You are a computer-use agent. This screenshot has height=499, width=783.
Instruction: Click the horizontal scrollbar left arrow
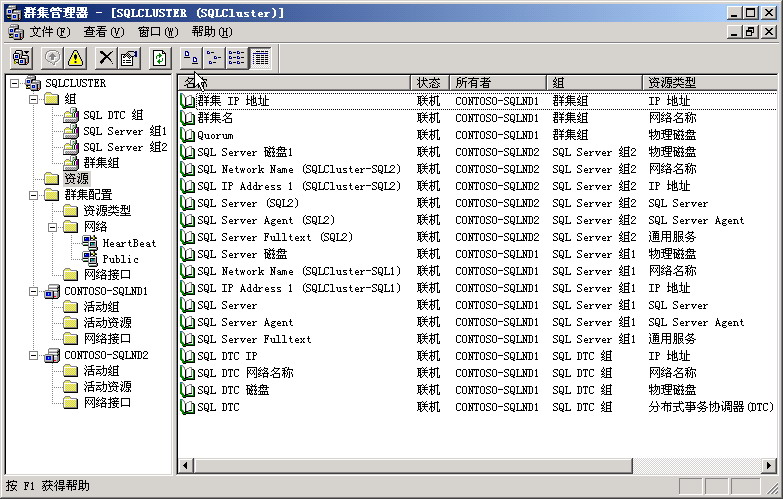coord(186,466)
